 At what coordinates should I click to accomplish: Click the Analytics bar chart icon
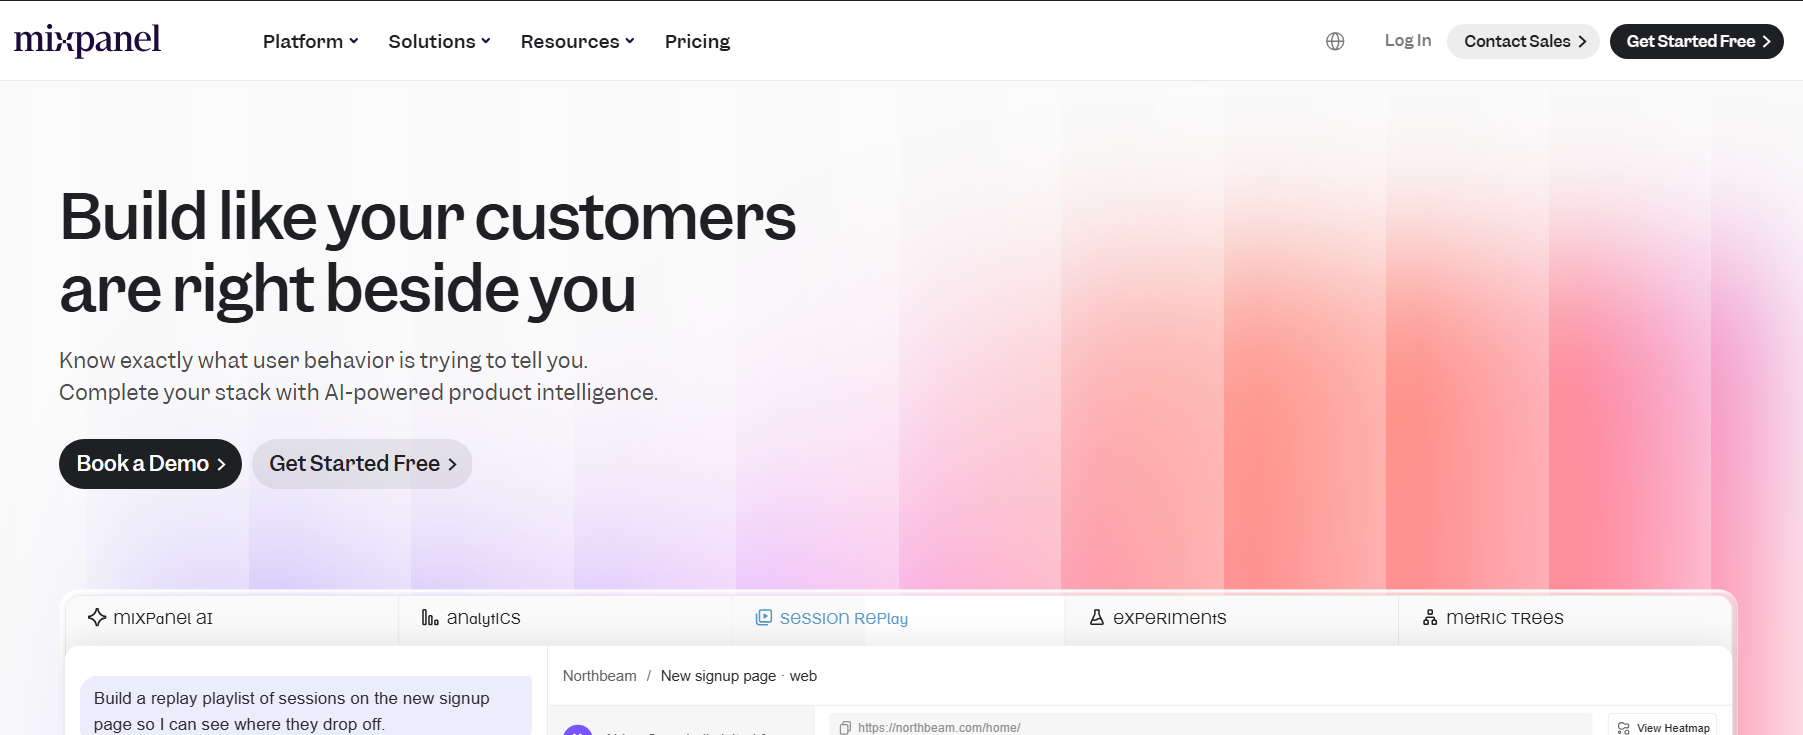coord(430,618)
